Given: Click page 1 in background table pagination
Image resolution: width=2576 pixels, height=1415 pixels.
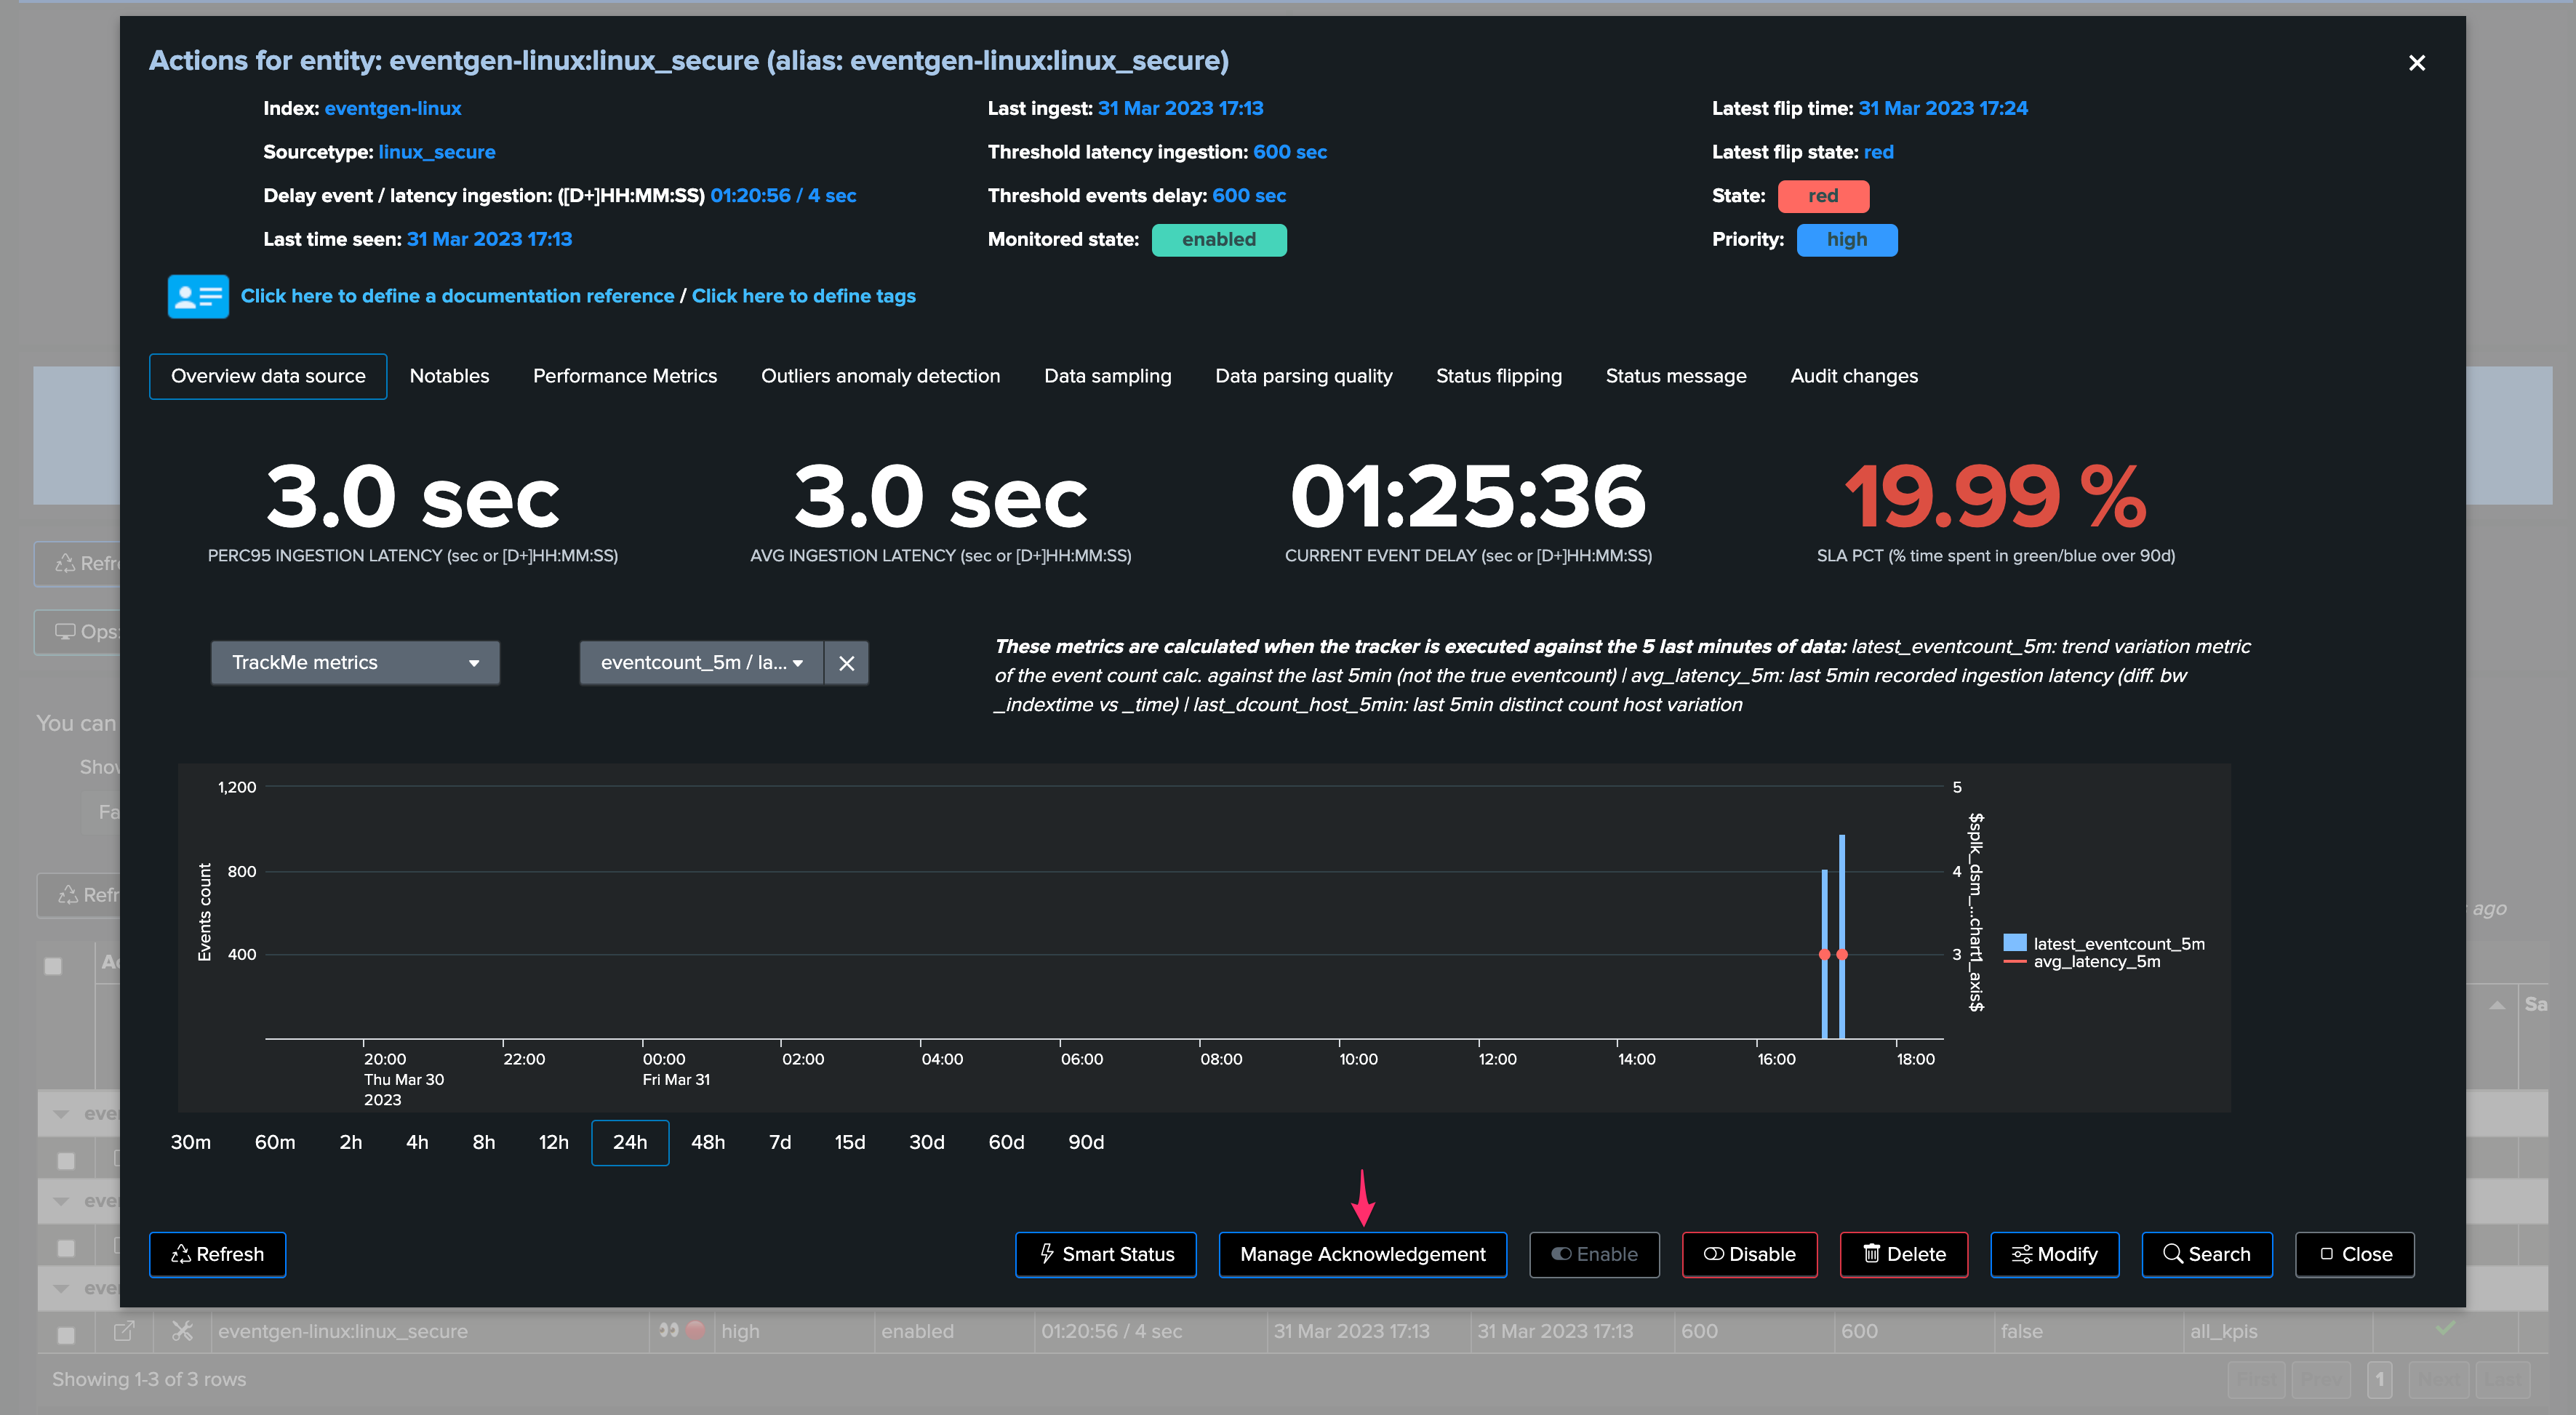Looking at the screenshot, I should [x=2379, y=1380].
